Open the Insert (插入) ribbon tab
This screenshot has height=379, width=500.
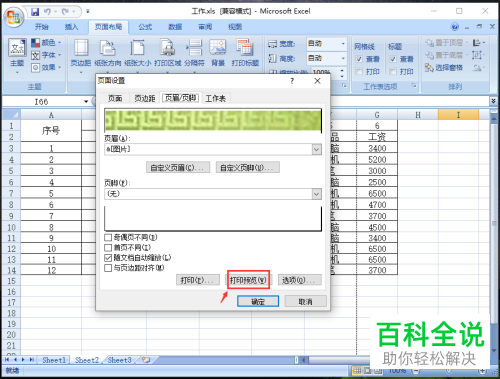71,27
